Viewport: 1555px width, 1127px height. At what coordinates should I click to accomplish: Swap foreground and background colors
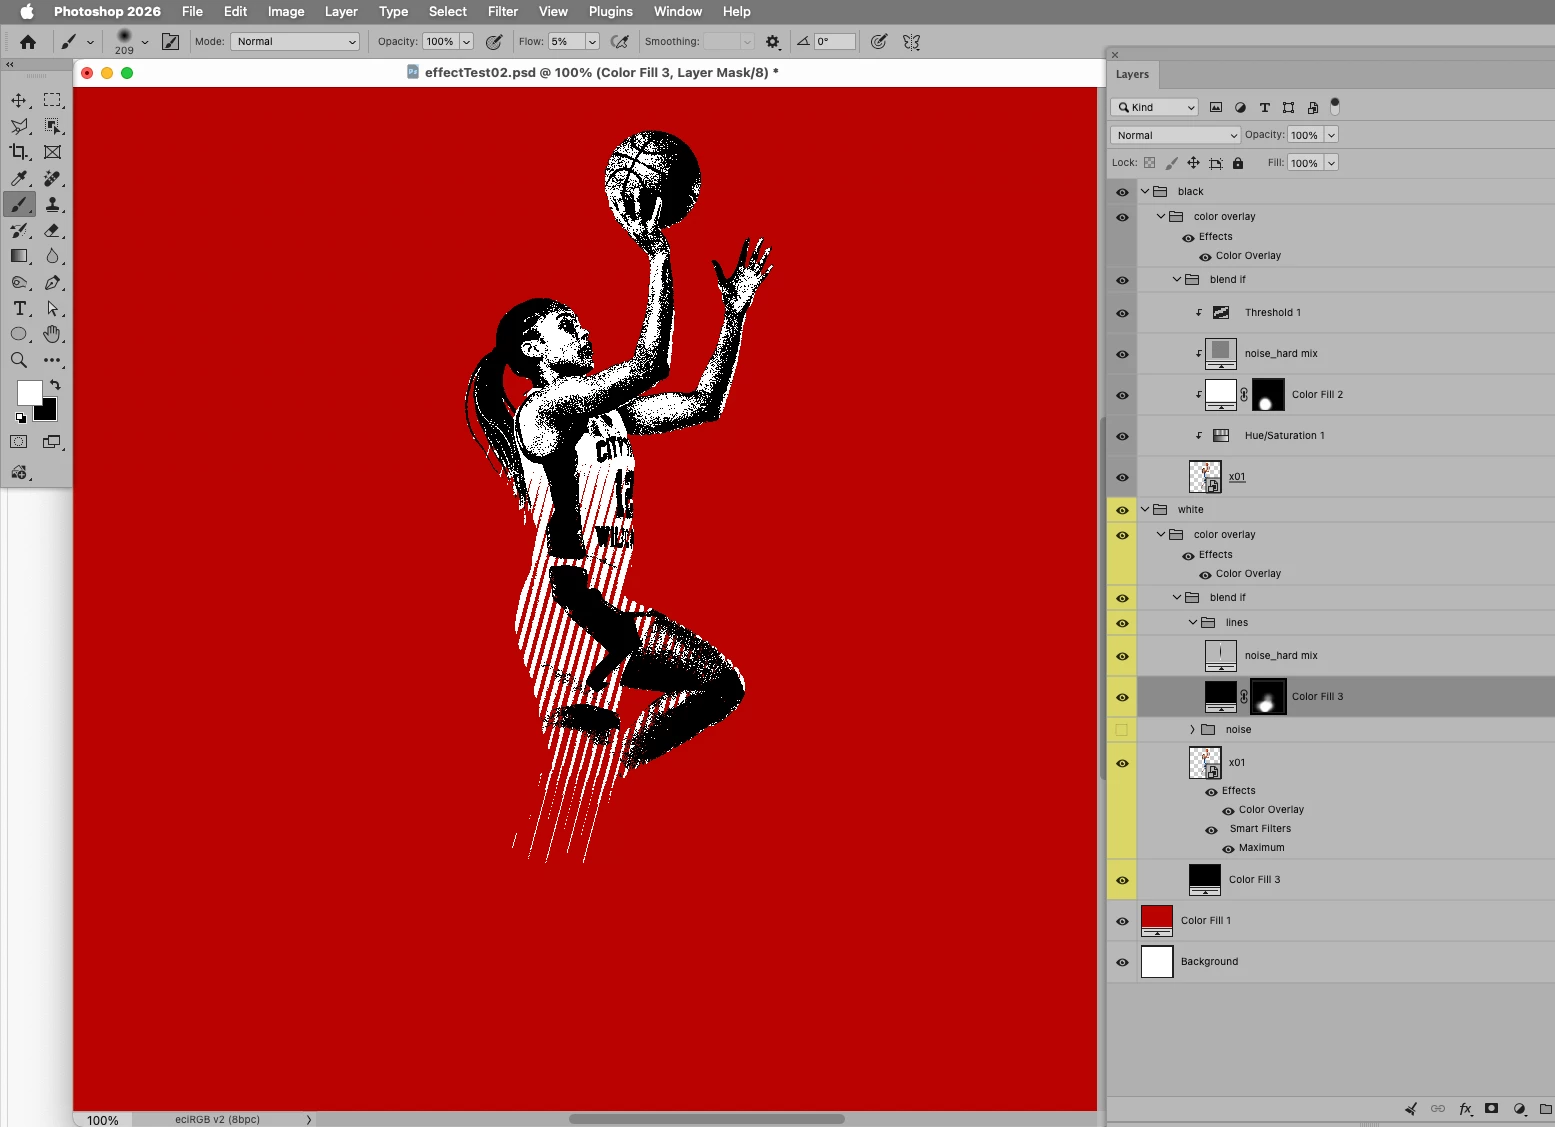55,385
